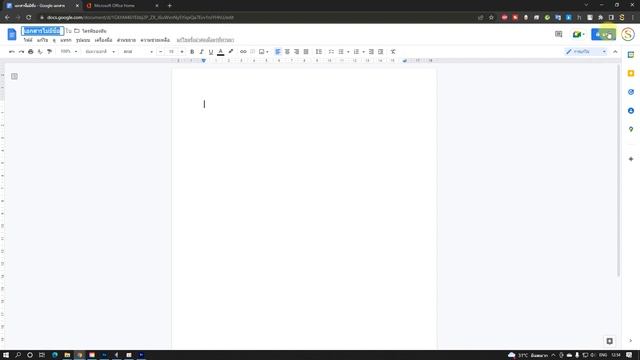Open Contacts in the side panel
This screenshot has width=640, height=360.
(631, 111)
